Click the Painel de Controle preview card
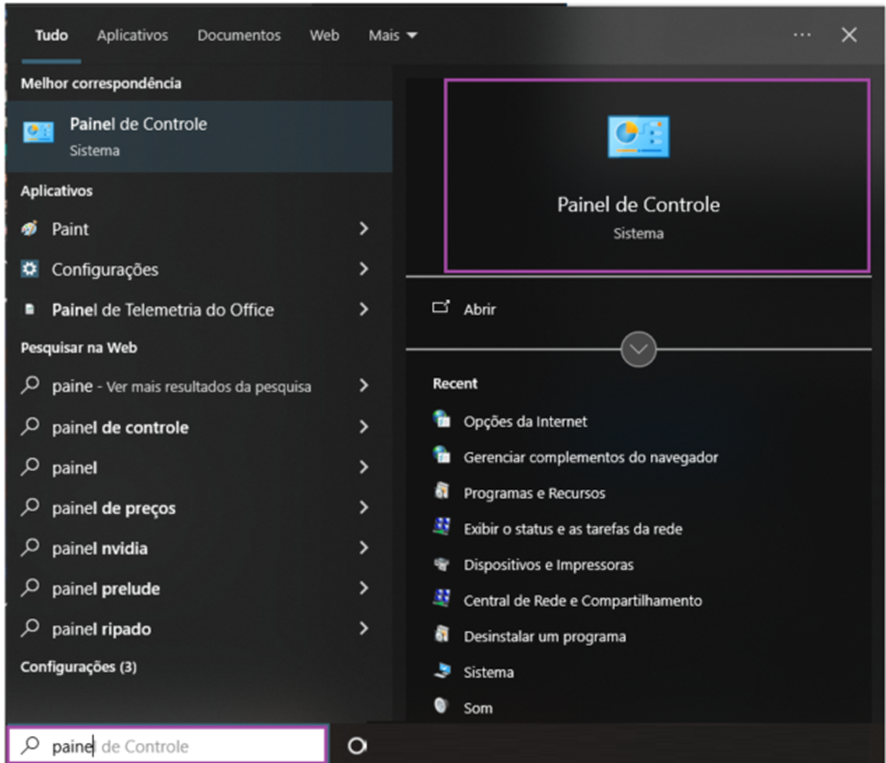The image size is (886, 763). 657,176
